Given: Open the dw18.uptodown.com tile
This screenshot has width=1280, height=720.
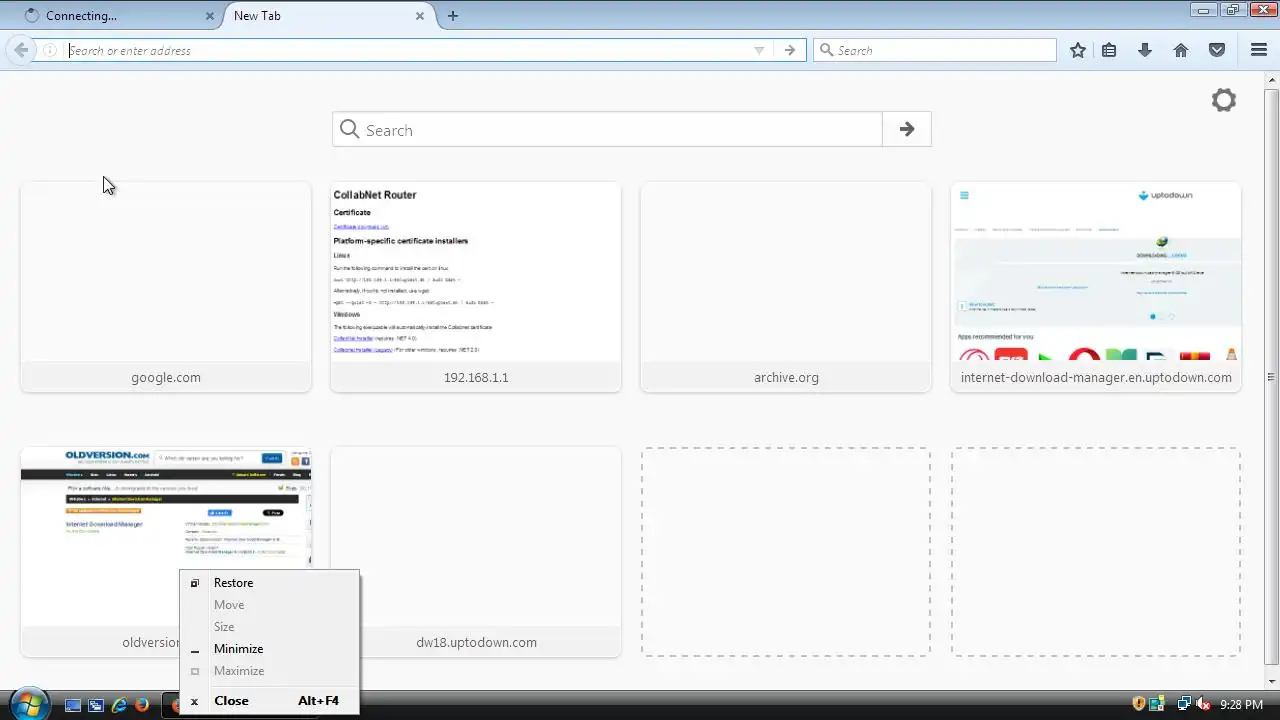Looking at the screenshot, I should point(476,552).
